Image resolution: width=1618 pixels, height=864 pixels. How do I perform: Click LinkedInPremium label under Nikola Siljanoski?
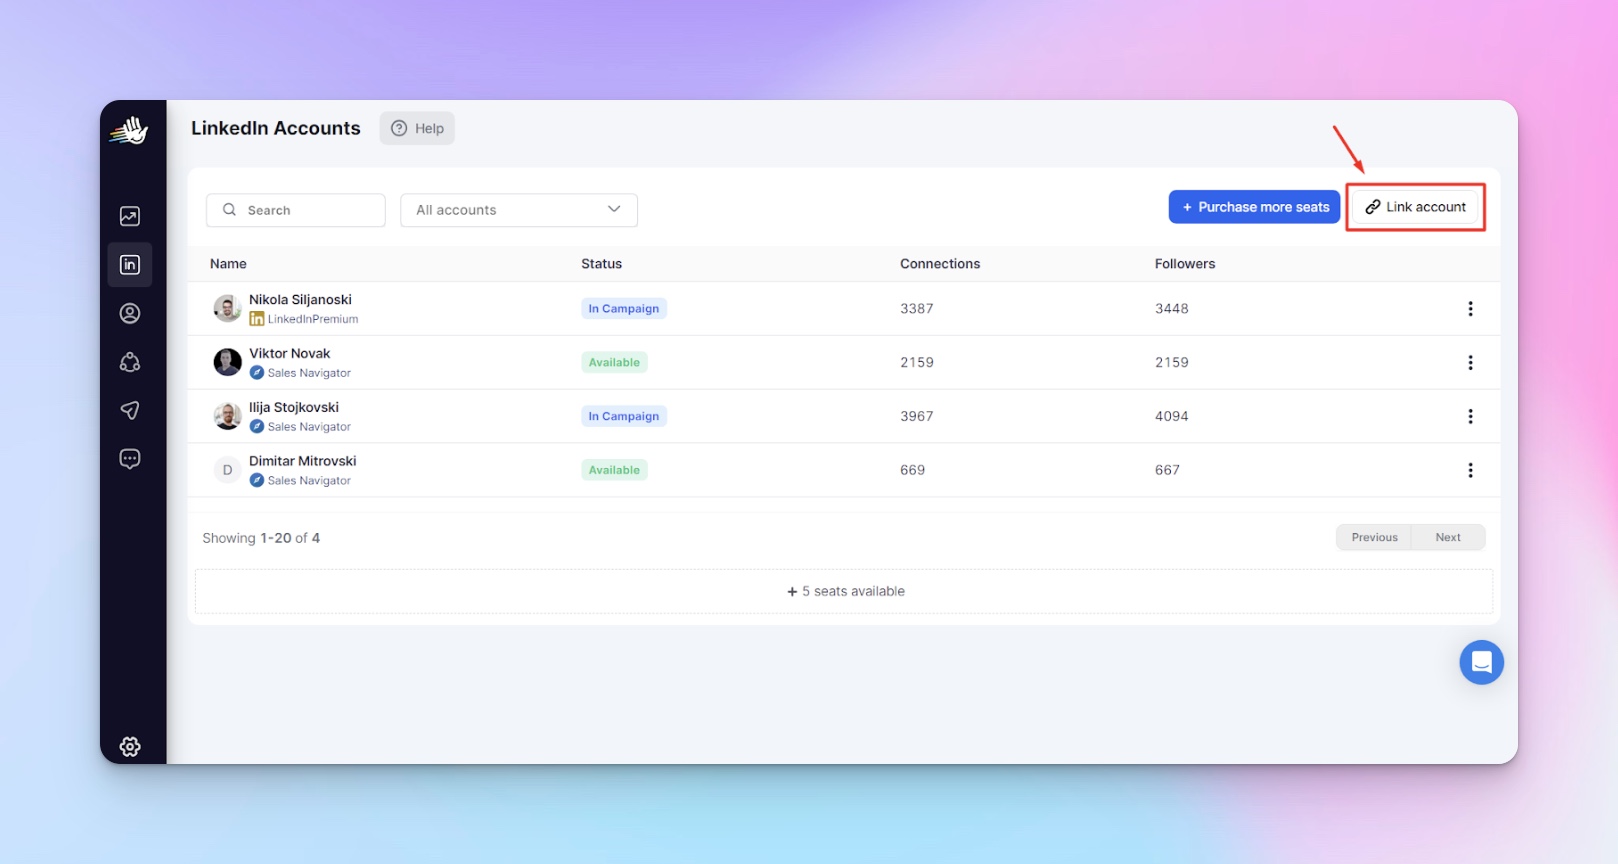point(312,319)
